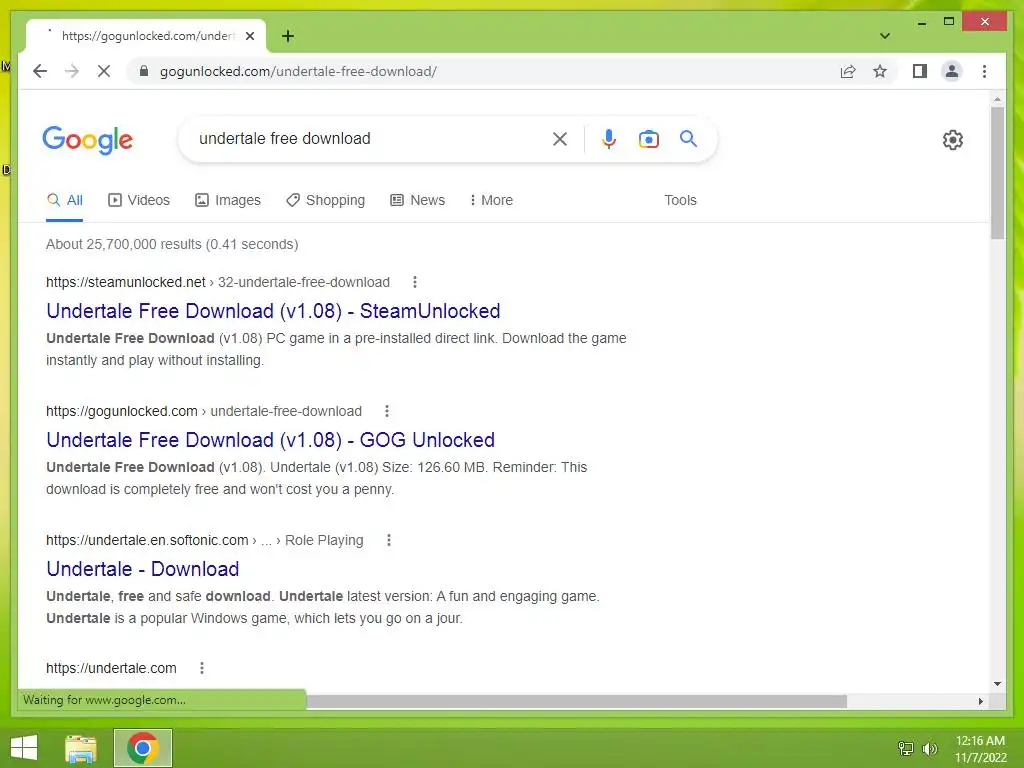Open Google quick settings gear
Screen dimensions: 1024x768
coord(953,140)
